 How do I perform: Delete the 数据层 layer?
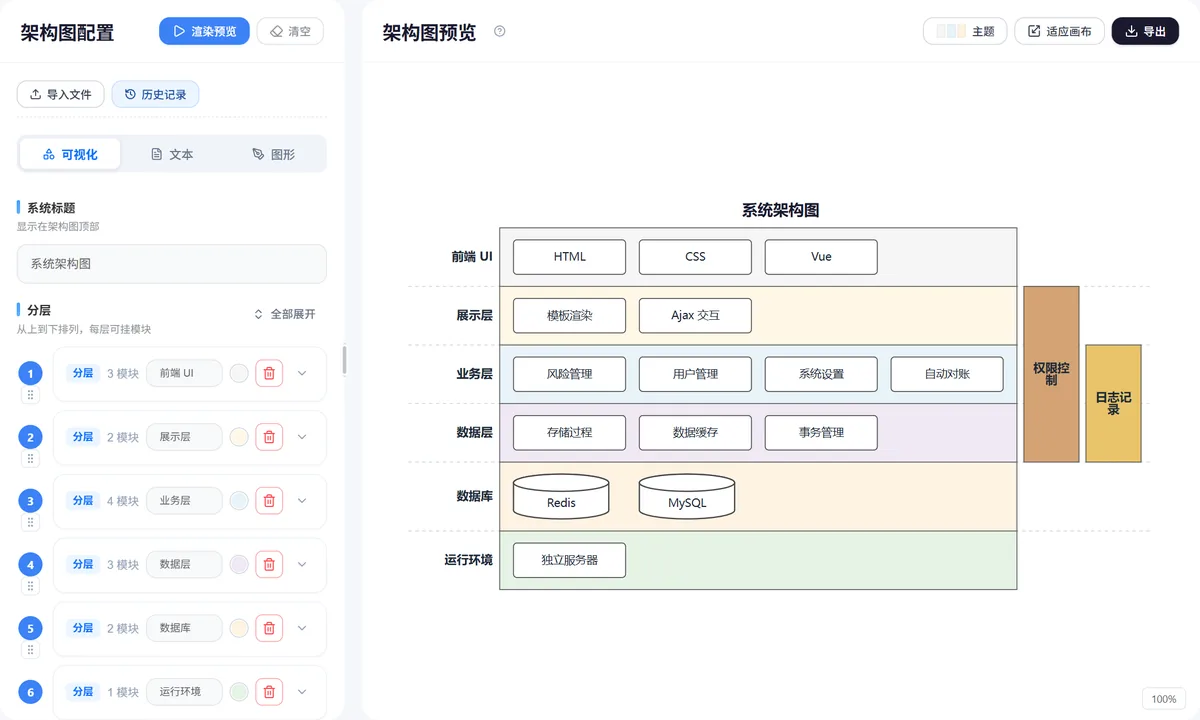269,565
